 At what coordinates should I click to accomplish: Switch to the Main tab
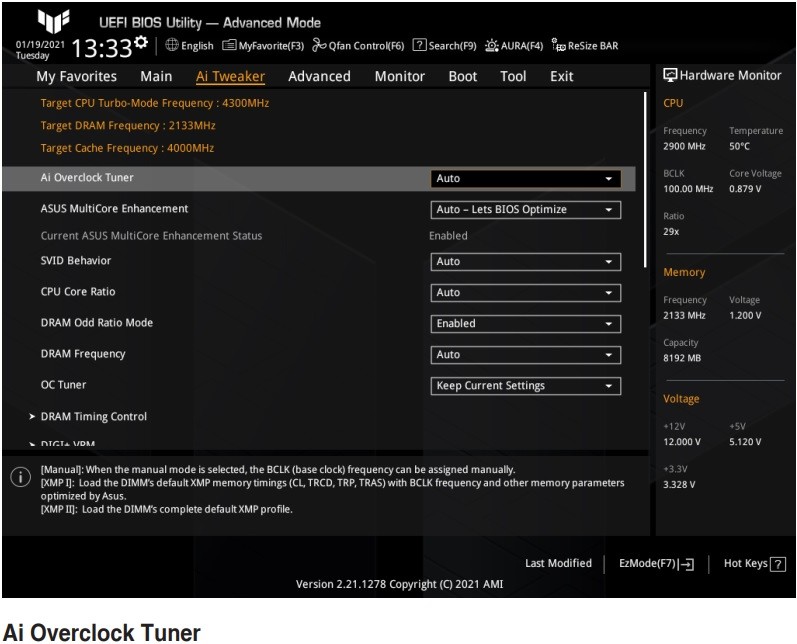coord(156,76)
